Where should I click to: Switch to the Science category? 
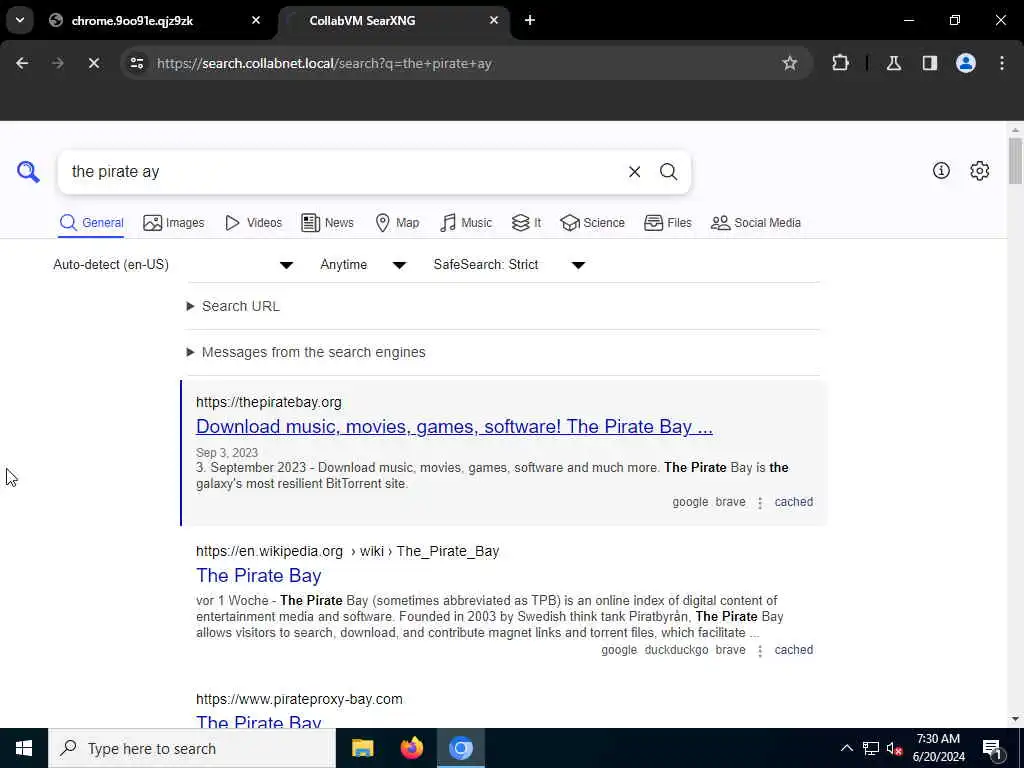pyautogui.click(x=592, y=223)
